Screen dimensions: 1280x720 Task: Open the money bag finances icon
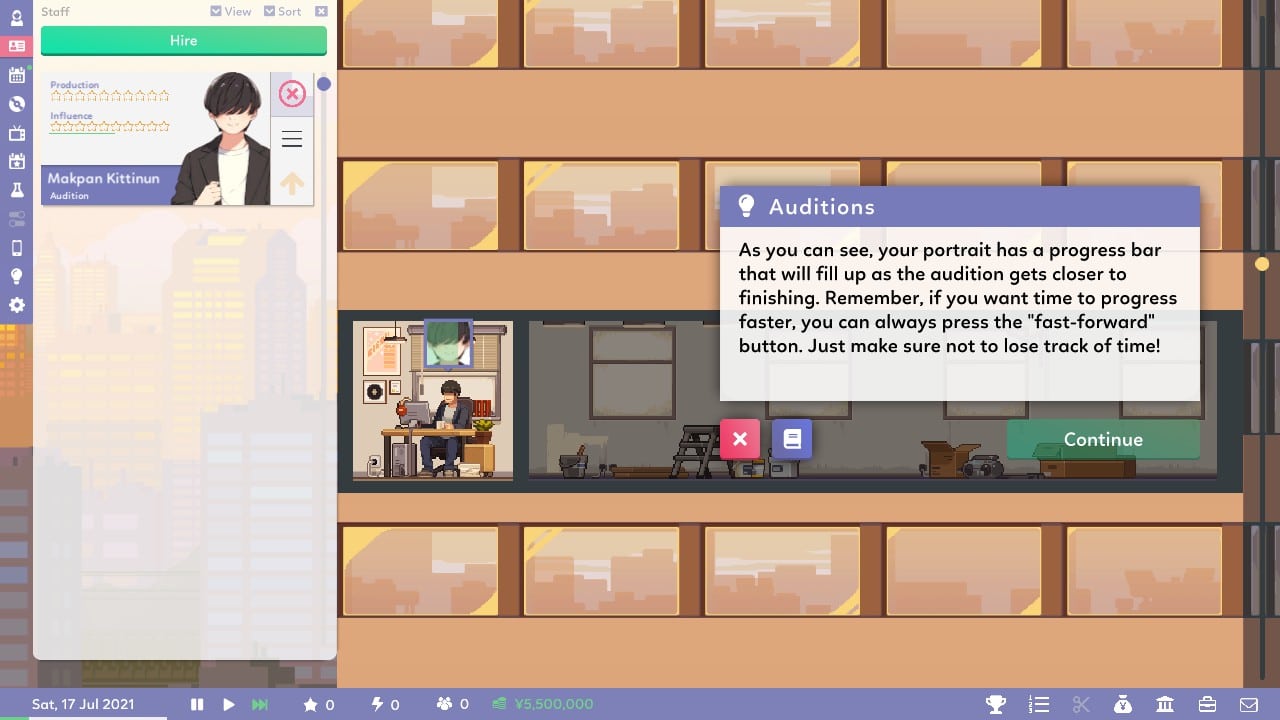pyautogui.click(x=1123, y=704)
